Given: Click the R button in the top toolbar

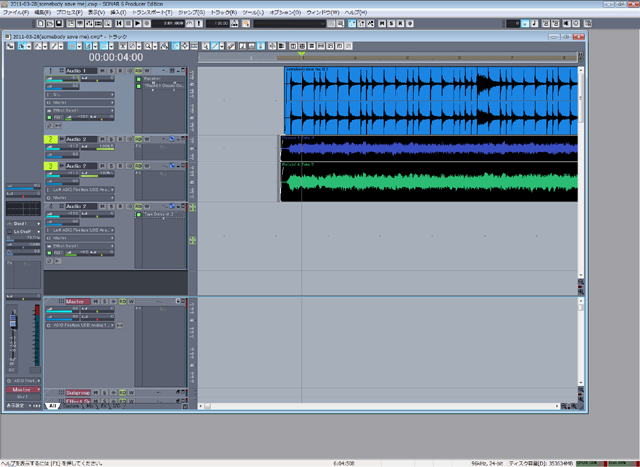Looking at the screenshot, I should pos(400,24).
